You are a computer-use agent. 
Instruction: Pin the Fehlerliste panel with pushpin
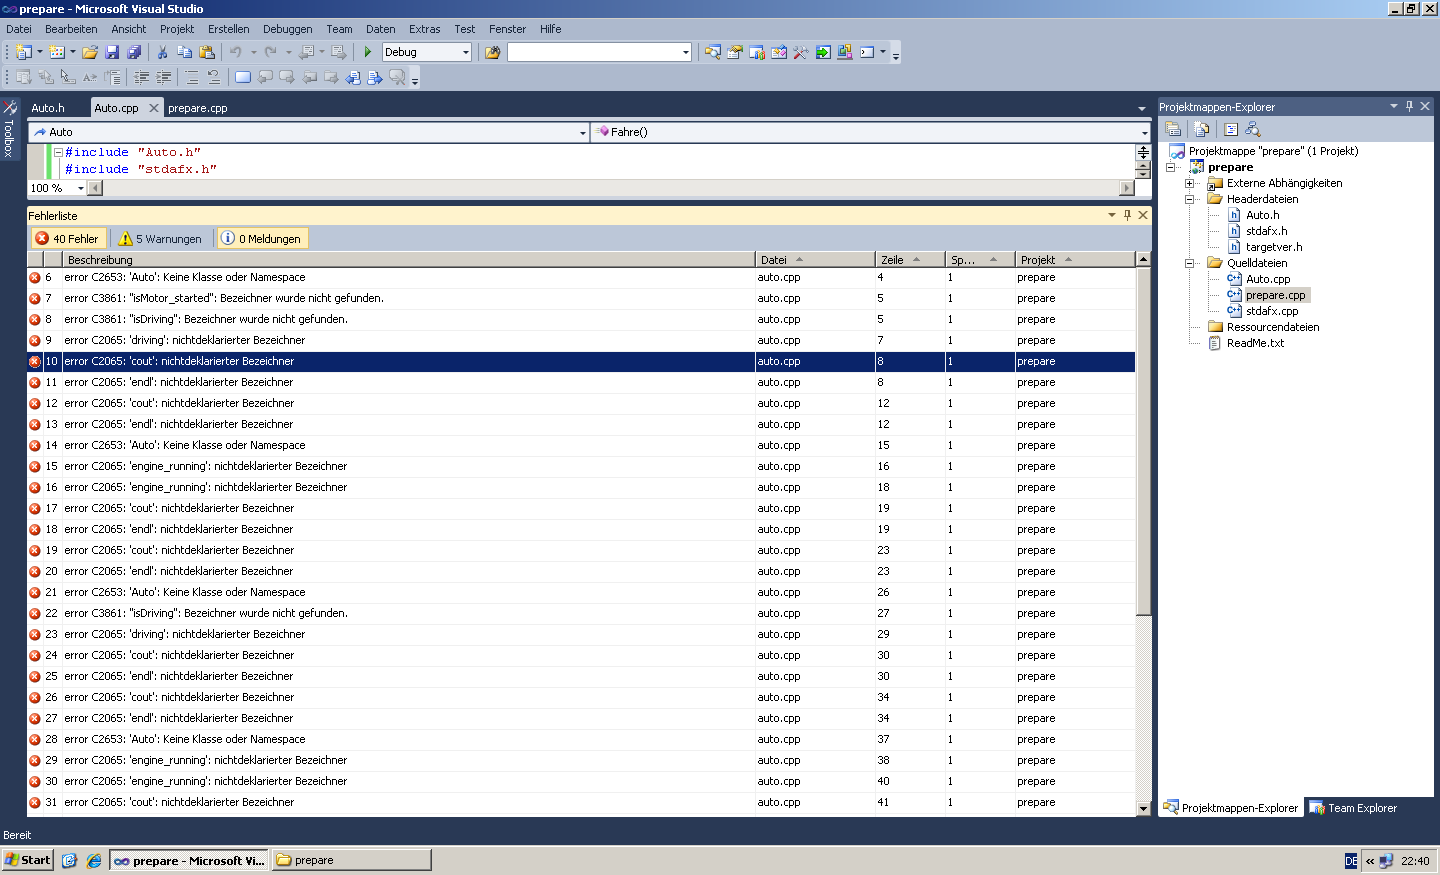pyautogui.click(x=1127, y=215)
